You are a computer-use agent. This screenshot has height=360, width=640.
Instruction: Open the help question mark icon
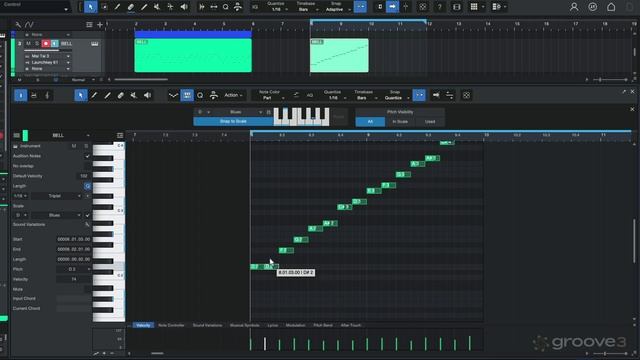pyautogui.click(x=440, y=7)
